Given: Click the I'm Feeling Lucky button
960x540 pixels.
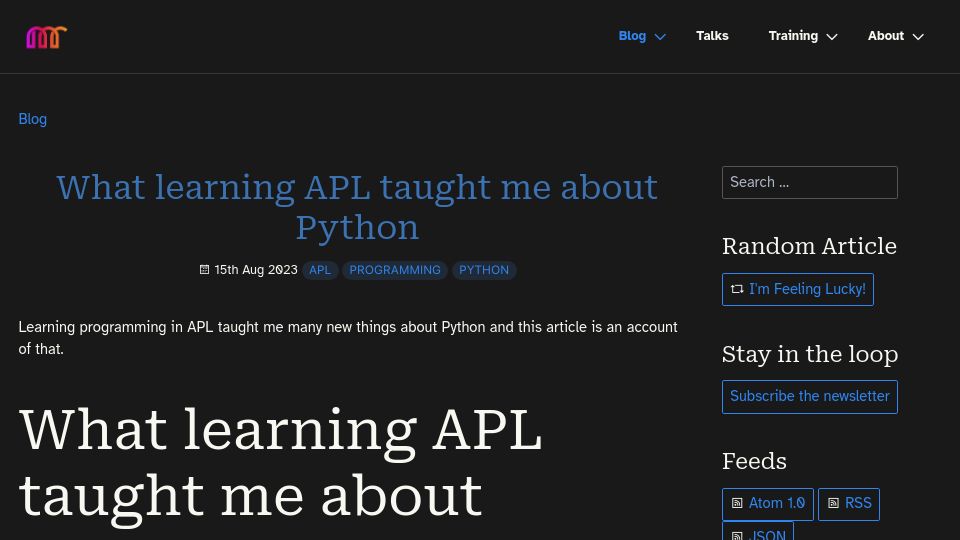Looking at the screenshot, I should click(x=798, y=289).
